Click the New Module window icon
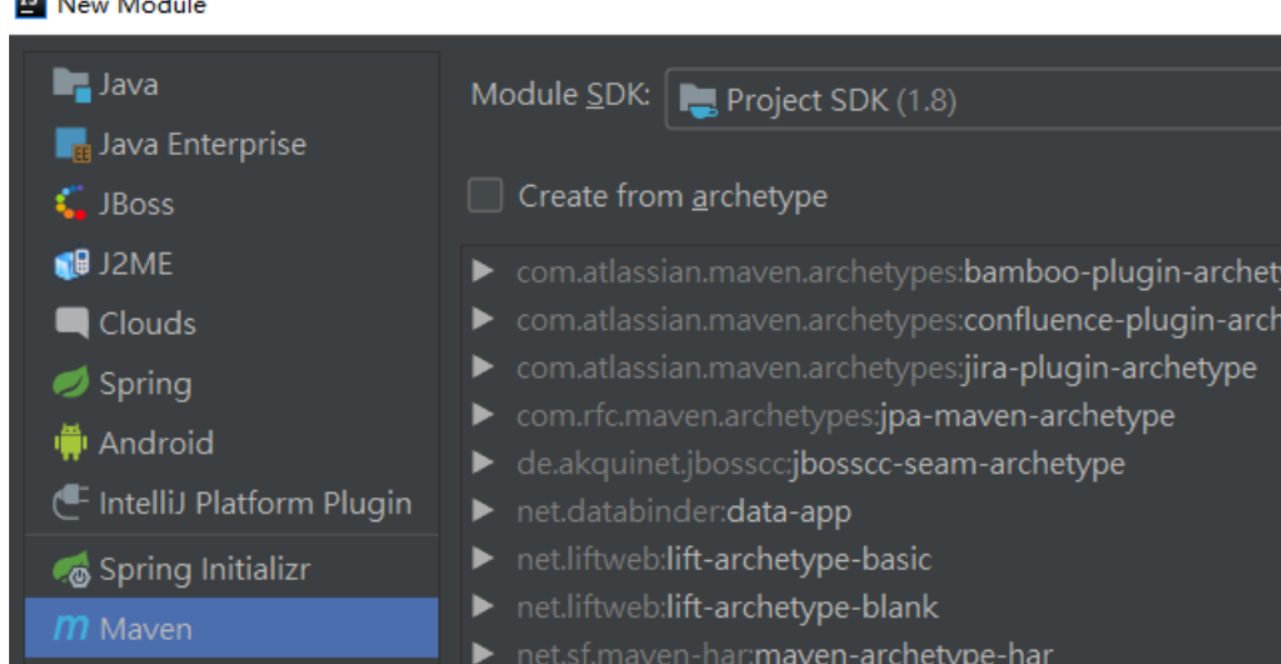The image size is (1281, 664). click(x=32, y=6)
